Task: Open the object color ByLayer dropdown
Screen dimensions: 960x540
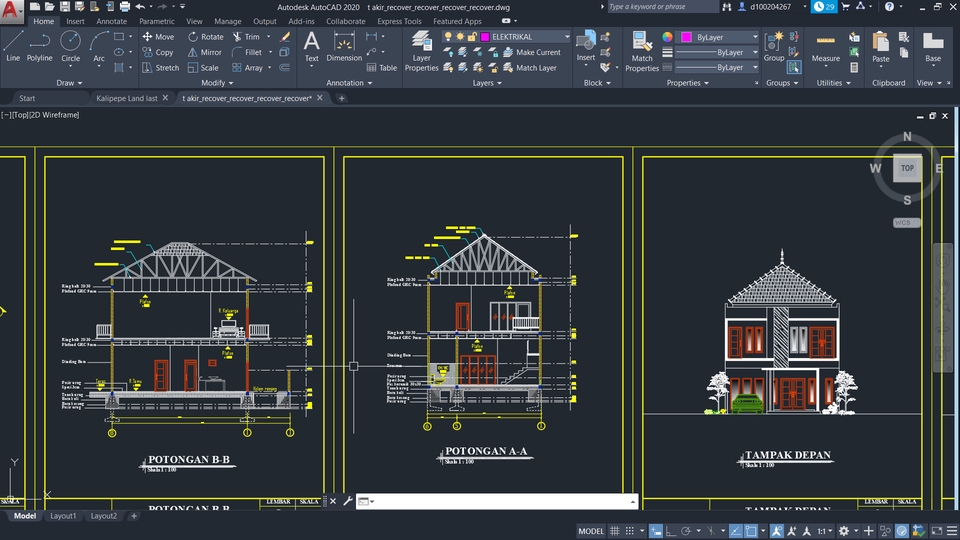Action: click(755, 37)
